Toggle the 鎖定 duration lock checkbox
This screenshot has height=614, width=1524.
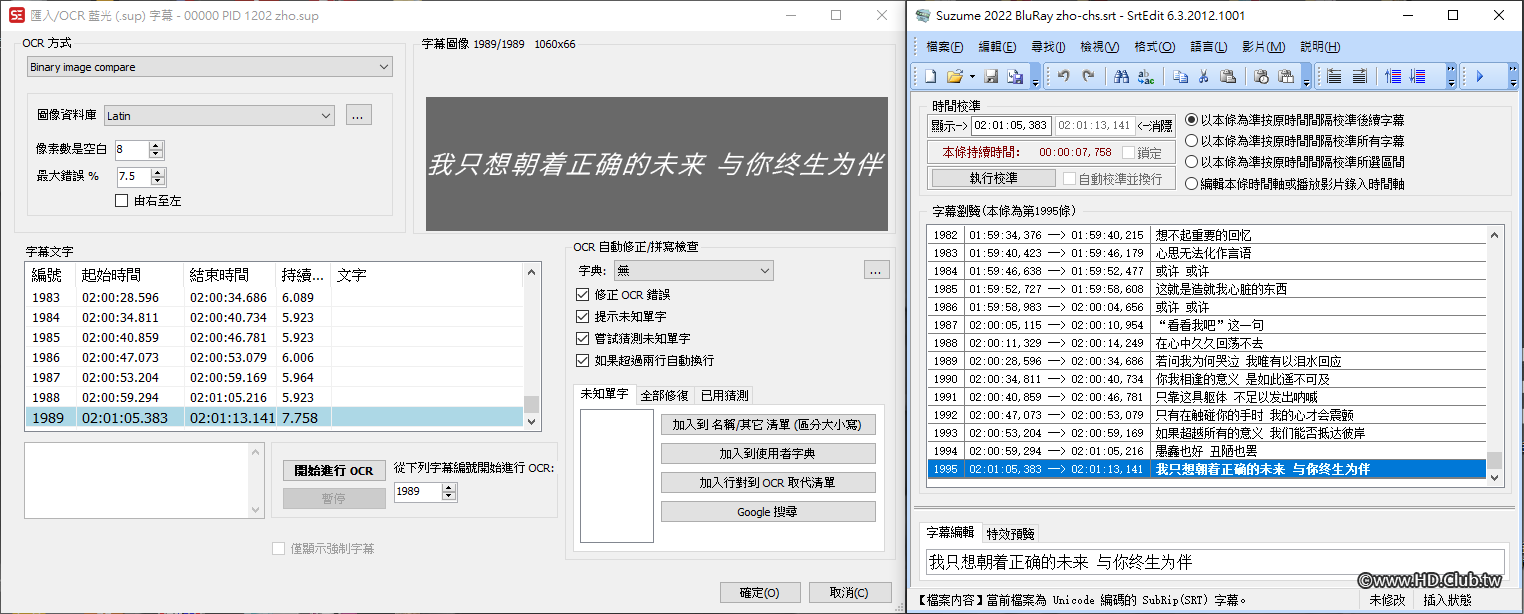[x=1128, y=154]
